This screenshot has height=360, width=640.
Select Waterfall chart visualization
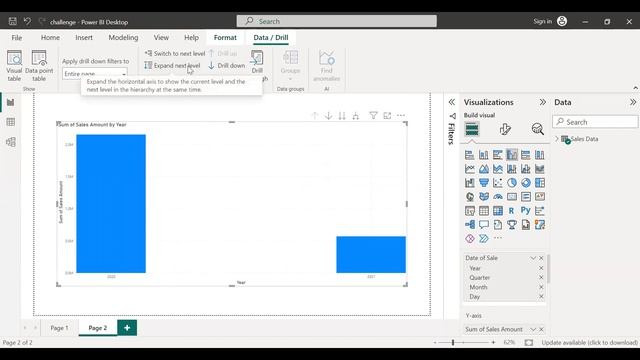click(470, 182)
